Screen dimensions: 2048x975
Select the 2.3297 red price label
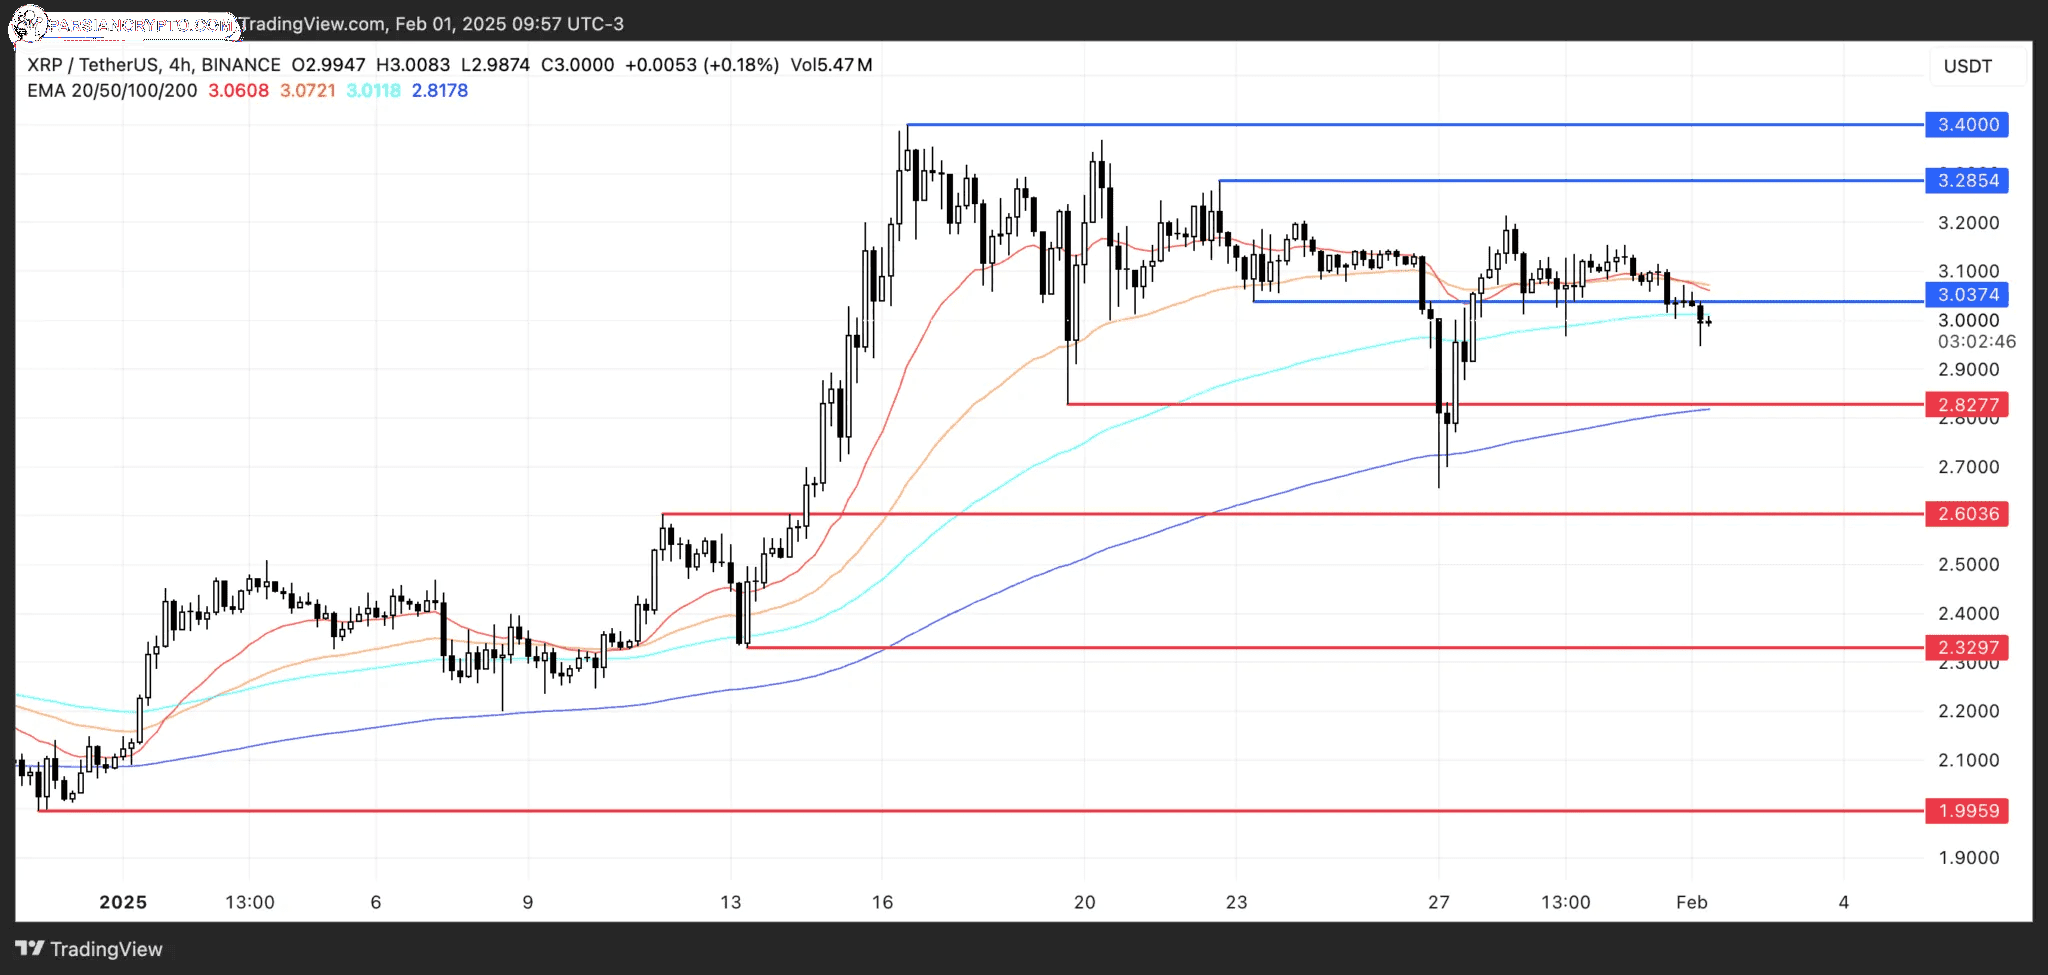coord(1968,648)
